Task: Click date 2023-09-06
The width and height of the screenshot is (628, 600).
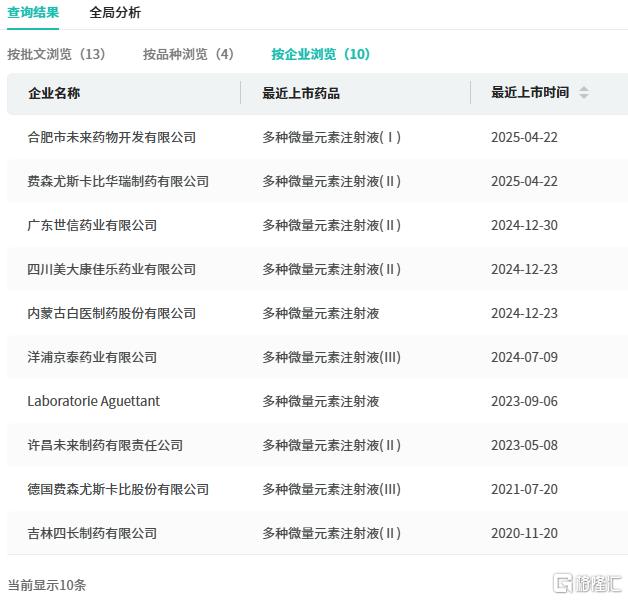Action: pyautogui.click(x=524, y=401)
